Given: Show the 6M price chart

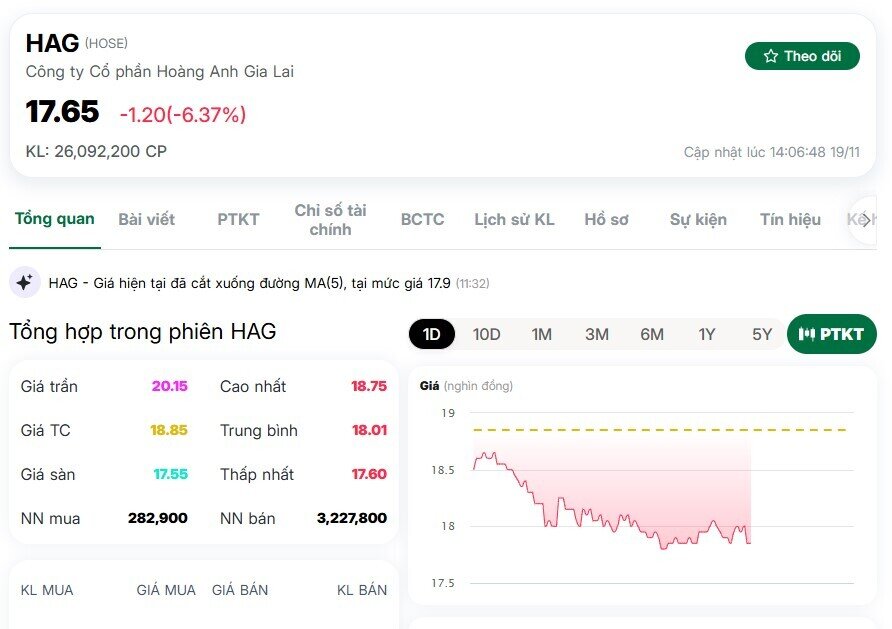Looking at the screenshot, I should [x=652, y=334].
